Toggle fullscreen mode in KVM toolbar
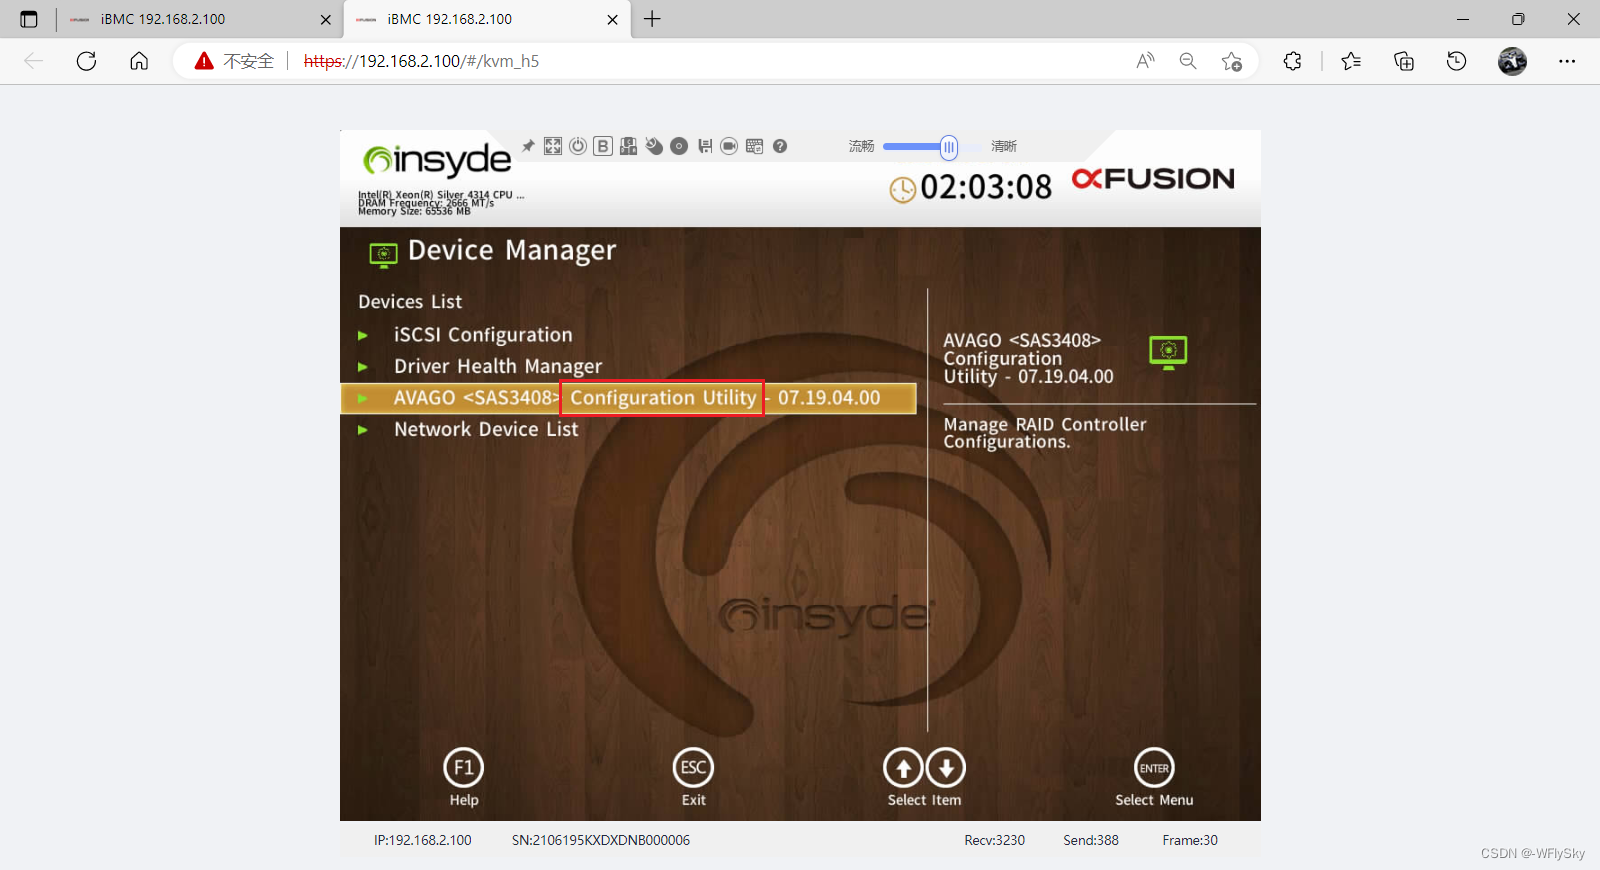Image resolution: width=1600 pixels, height=870 pixels. [553, 146]
